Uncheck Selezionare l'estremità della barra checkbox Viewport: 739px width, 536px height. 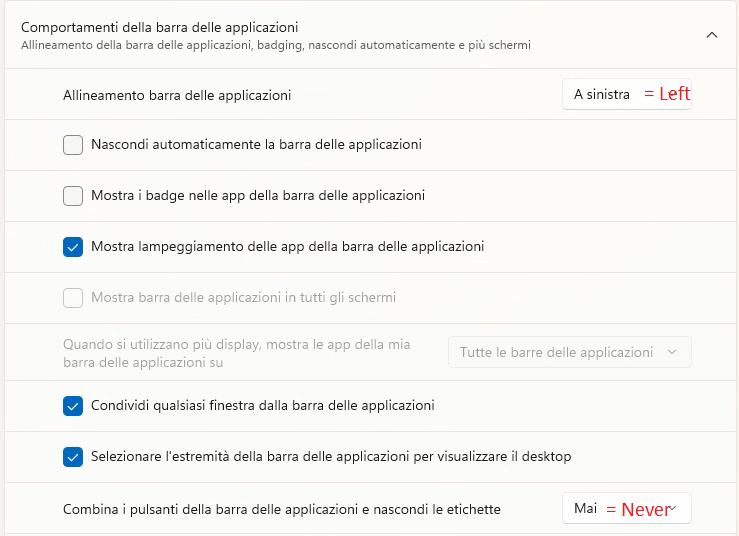(73, 457)
